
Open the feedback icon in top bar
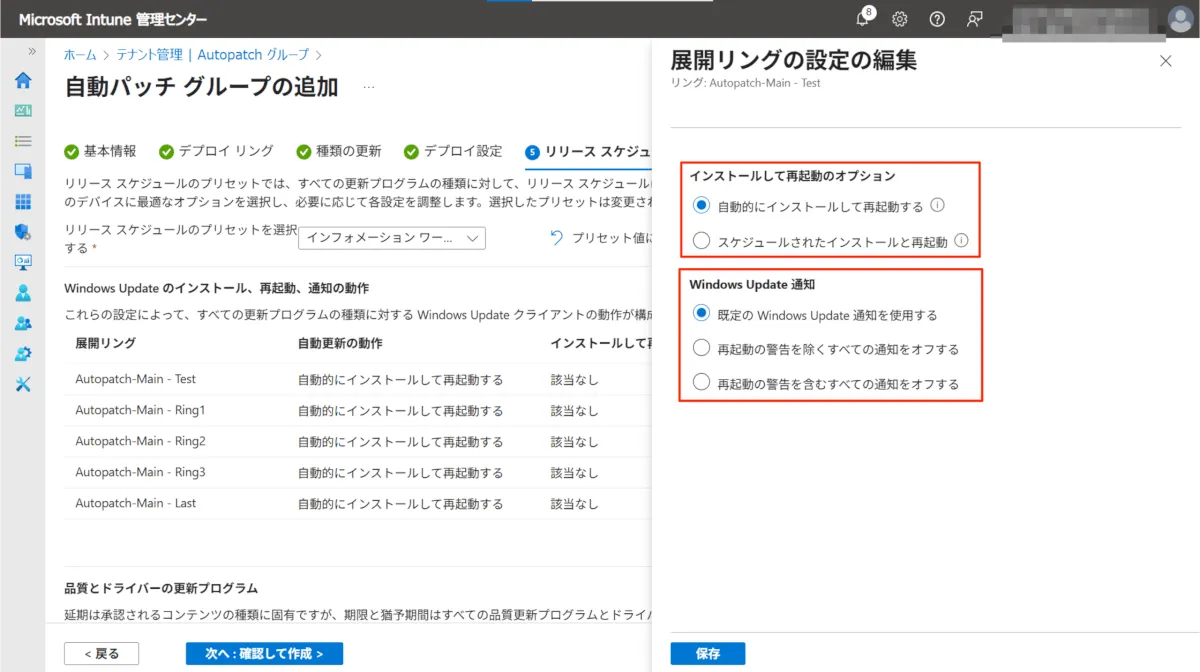974,19
